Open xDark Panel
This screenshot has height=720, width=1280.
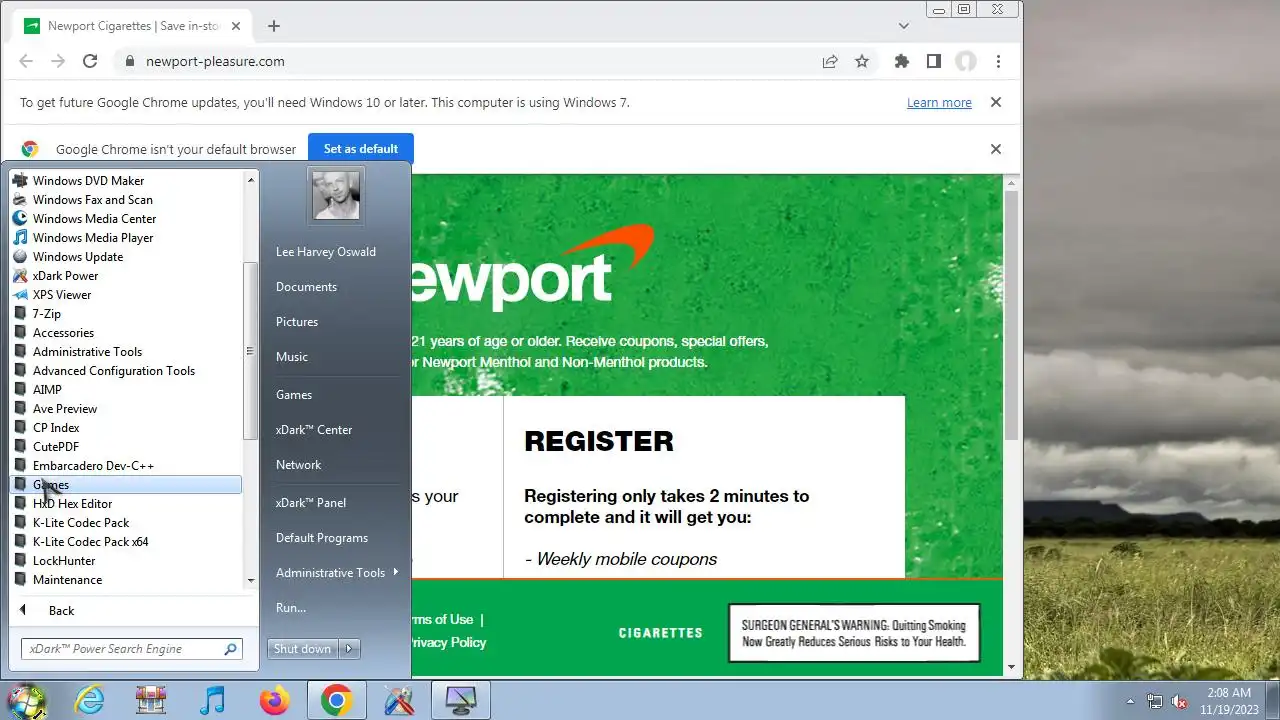311,503
